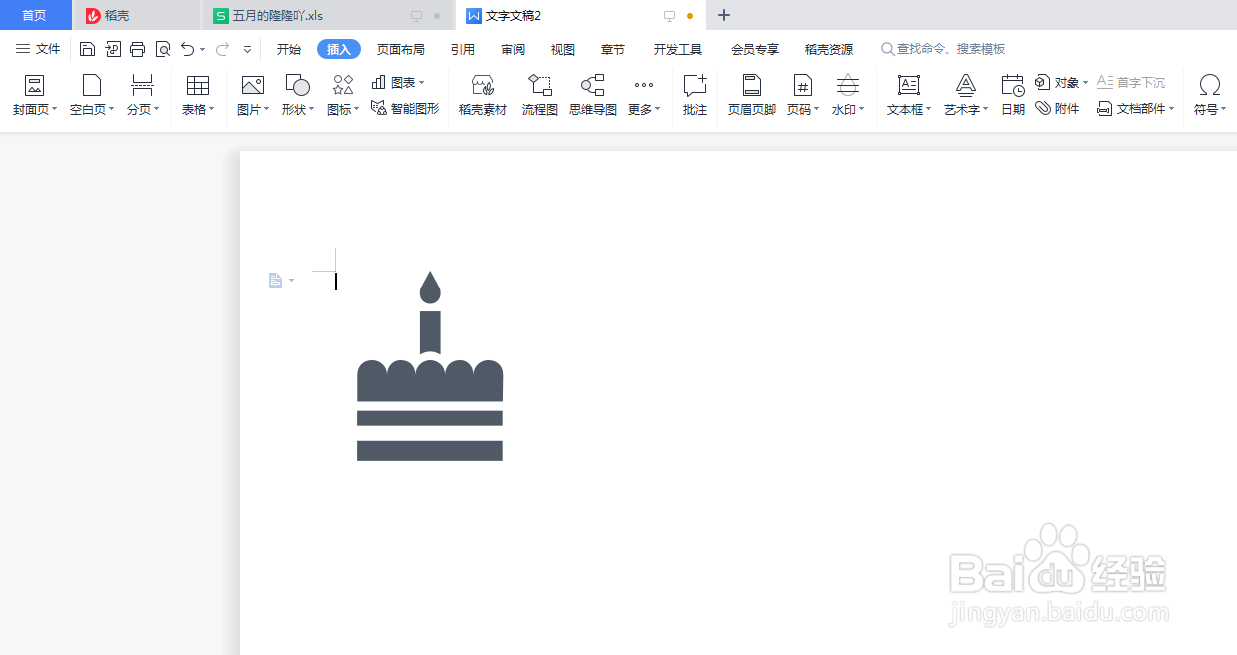
Task: Insert a chart (图表)
Action: tap(398, 83)
